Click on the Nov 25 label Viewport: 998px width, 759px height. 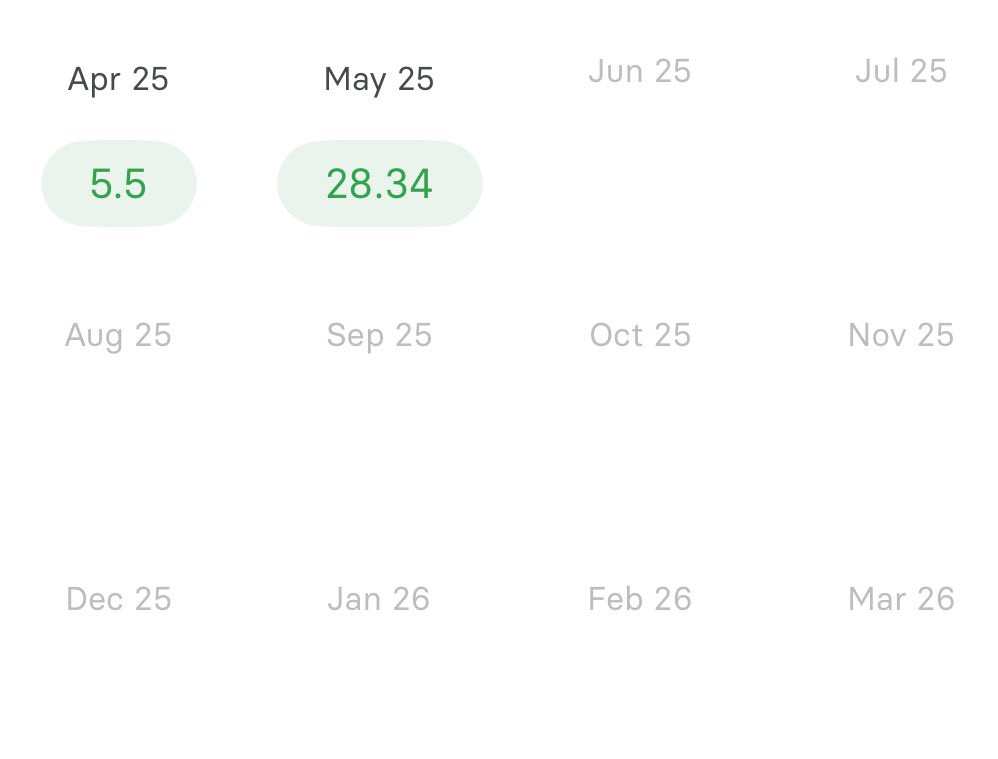tap(900, 335)
